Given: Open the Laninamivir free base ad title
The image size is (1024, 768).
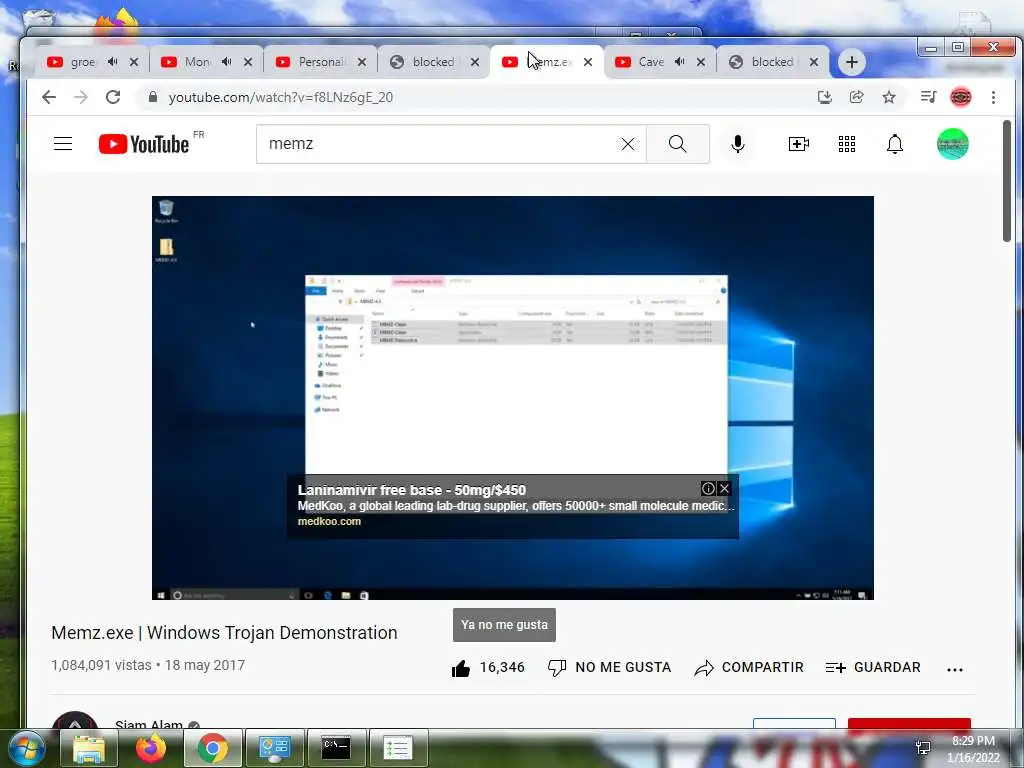Looking at the screenshot, I should pyautogui.click(x=411, y=490).
